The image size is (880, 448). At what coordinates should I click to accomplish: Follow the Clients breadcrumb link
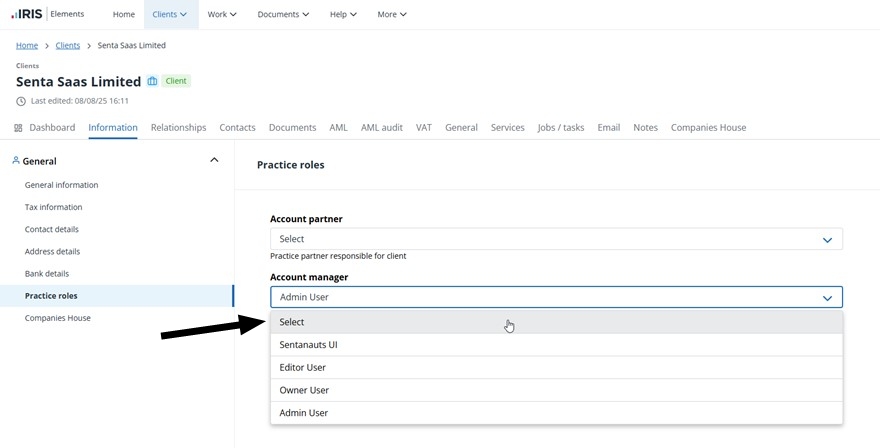tap(68, 45)
